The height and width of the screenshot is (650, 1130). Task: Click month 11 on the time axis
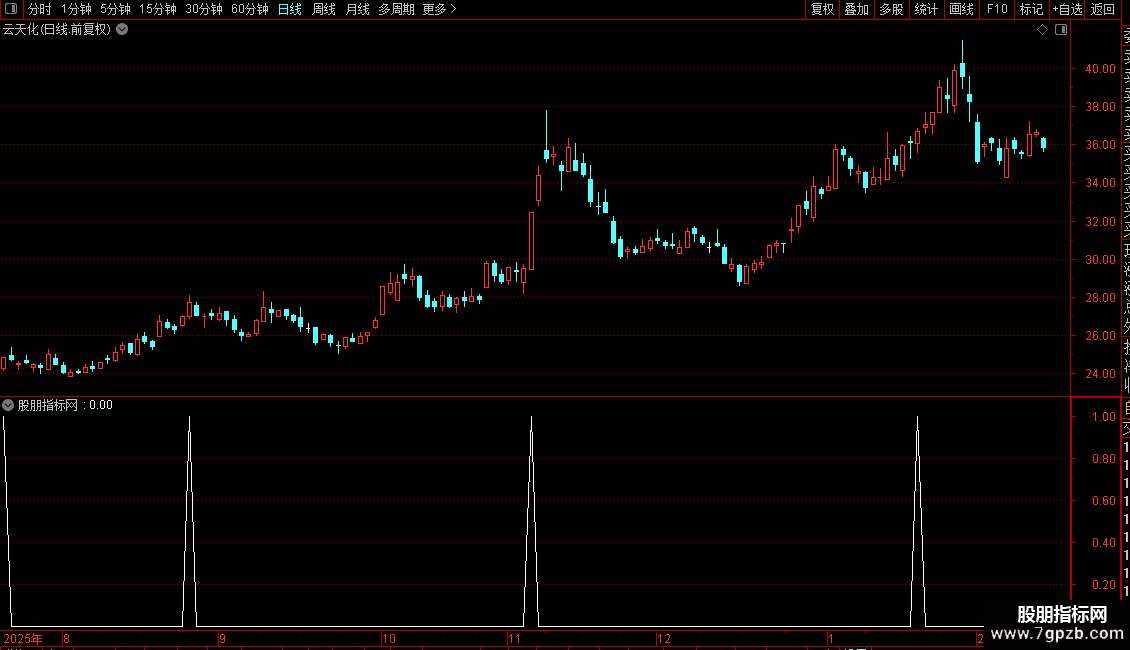pos(514,638)
